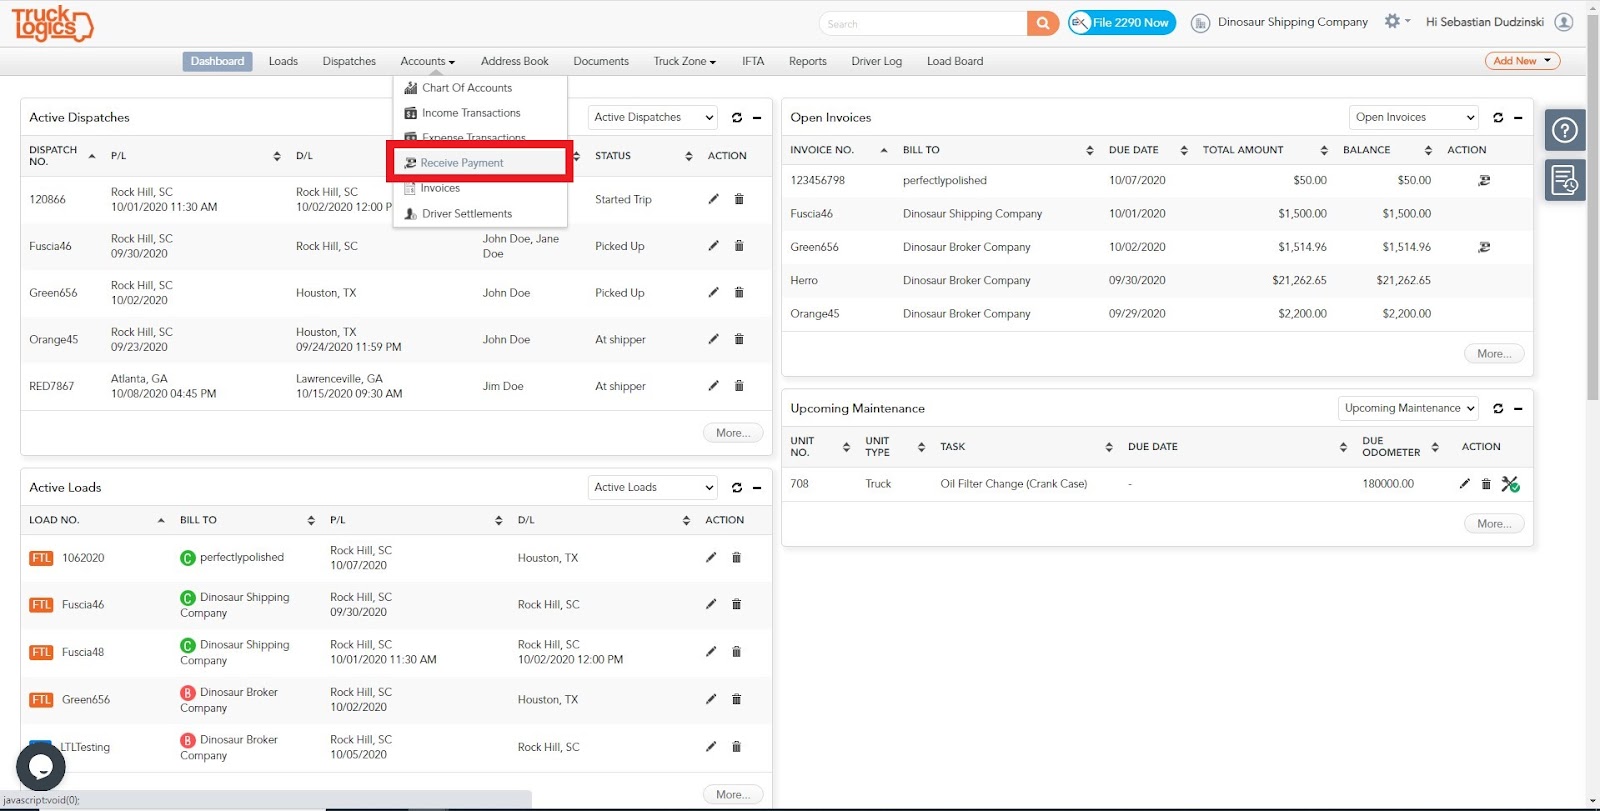Go to the Dashboard tab
Screen dimensions: 1600x811
217,61
